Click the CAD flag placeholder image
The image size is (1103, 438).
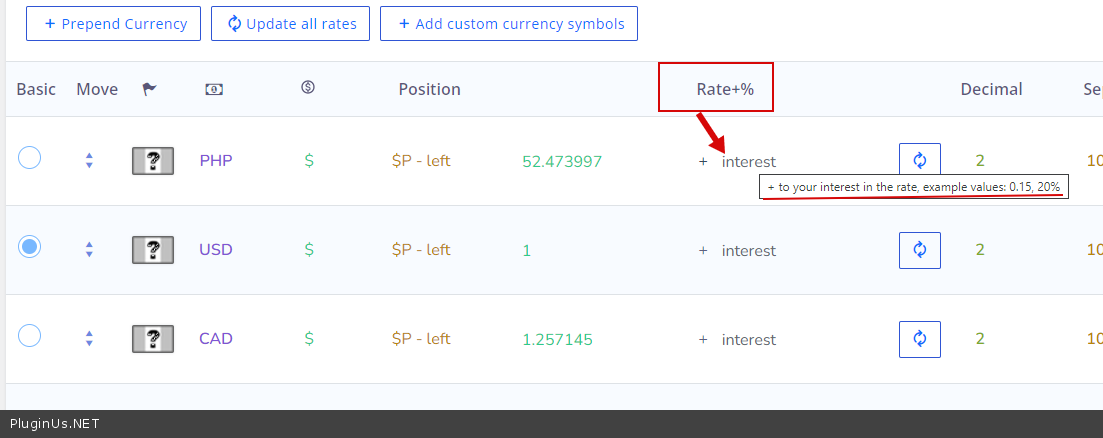(x=153, y=339)
